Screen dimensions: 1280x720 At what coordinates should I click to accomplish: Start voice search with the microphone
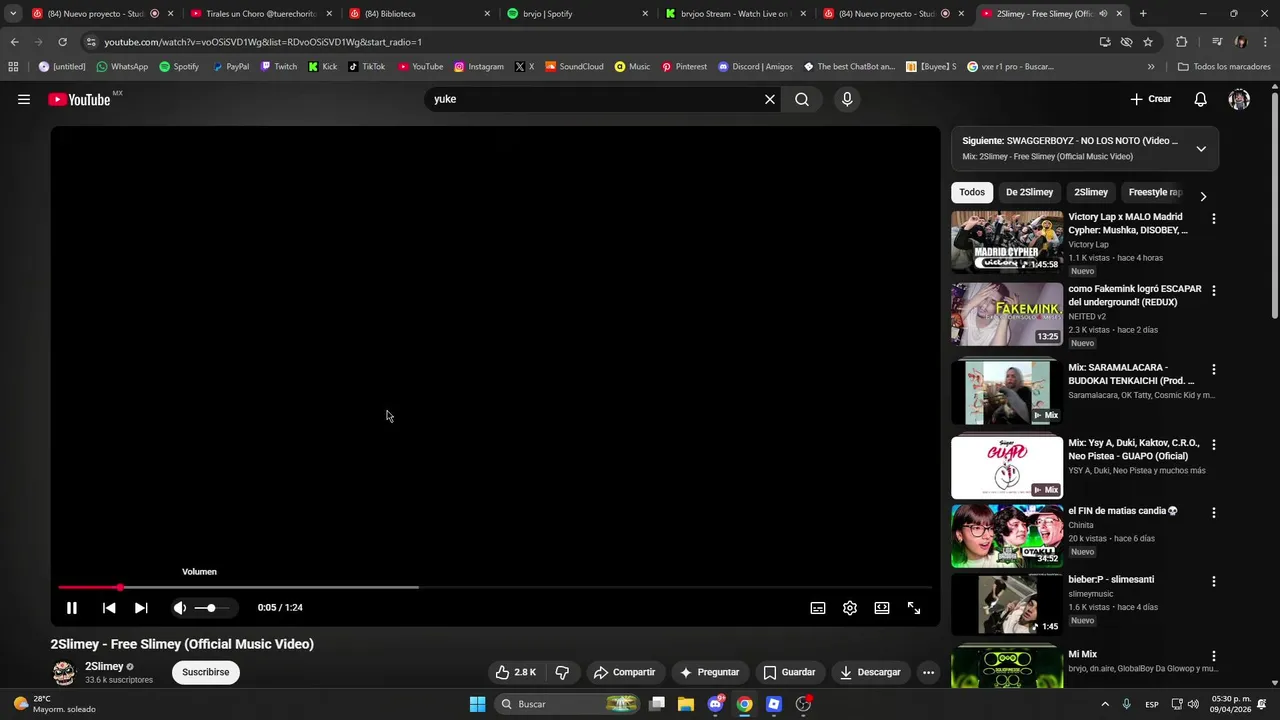pyautogui.click(x=847, y=99)
